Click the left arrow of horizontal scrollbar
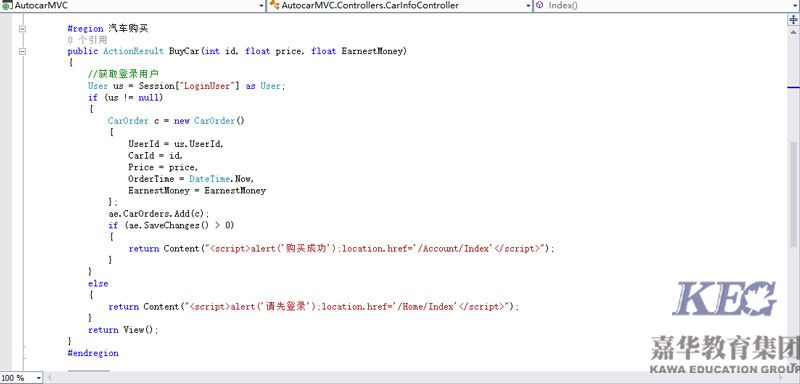Screen dimensions: 800x384 (x=50, y=378)
